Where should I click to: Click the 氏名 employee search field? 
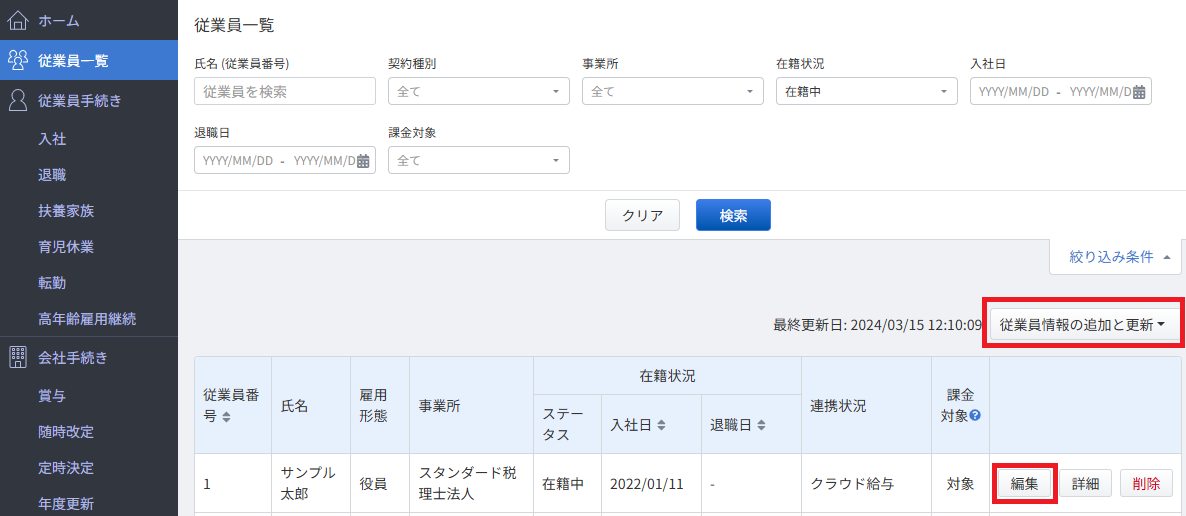tap(285, 92)
